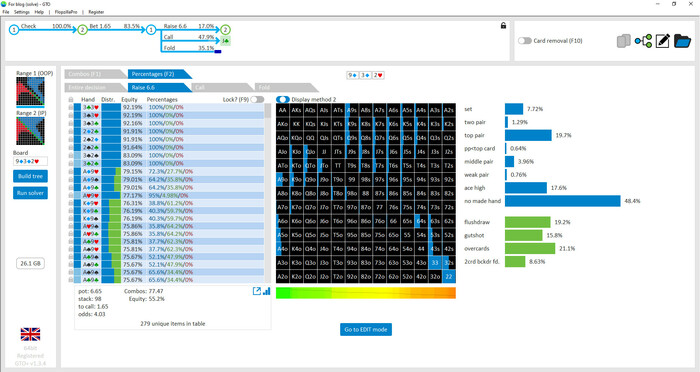Screen dimensions: 700x372
Task: Click the export arrow icon below the table
Action: click(x=257, y=291)
